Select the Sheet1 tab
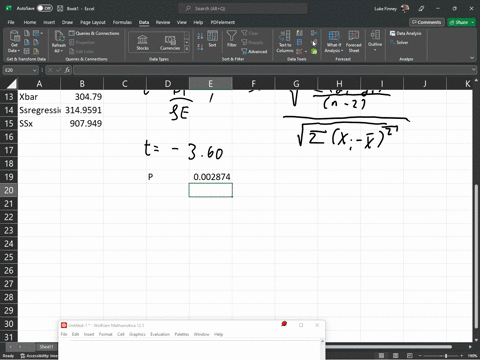Viewport: 480px width, 360px height. pyautogui.click(x=46, y=347)
